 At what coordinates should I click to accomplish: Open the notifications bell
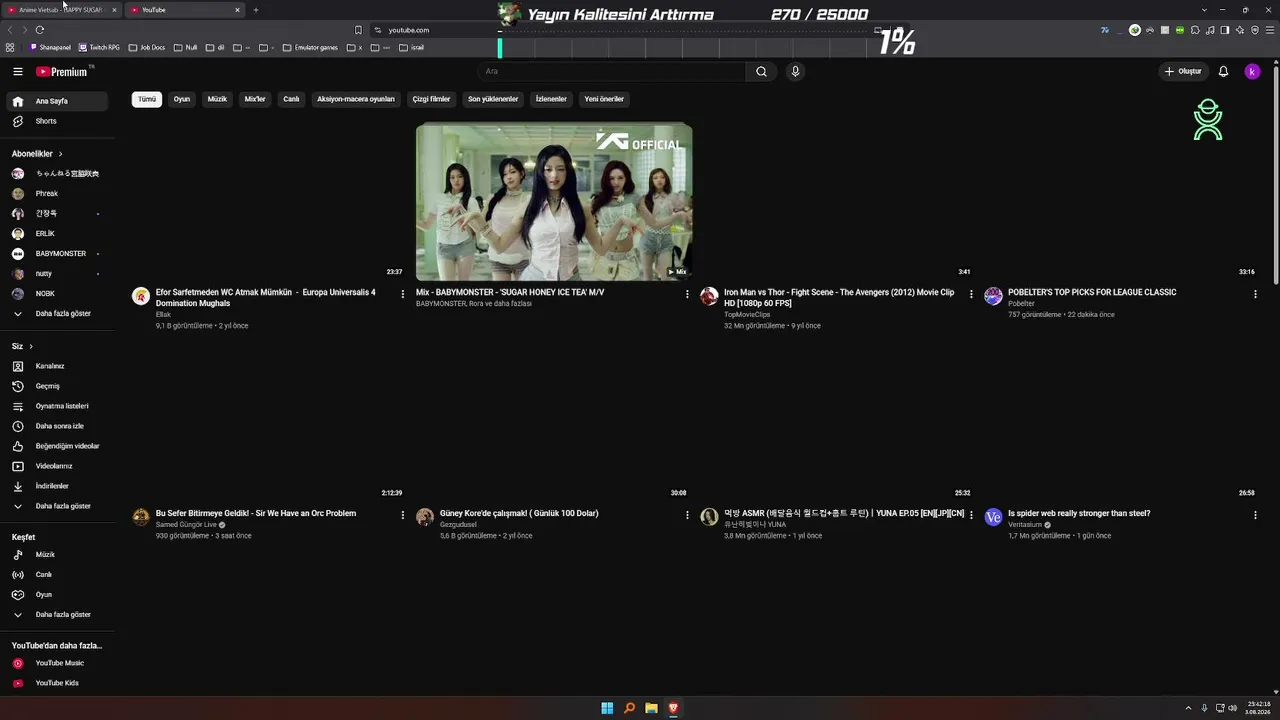click(x=1223, y=71)
